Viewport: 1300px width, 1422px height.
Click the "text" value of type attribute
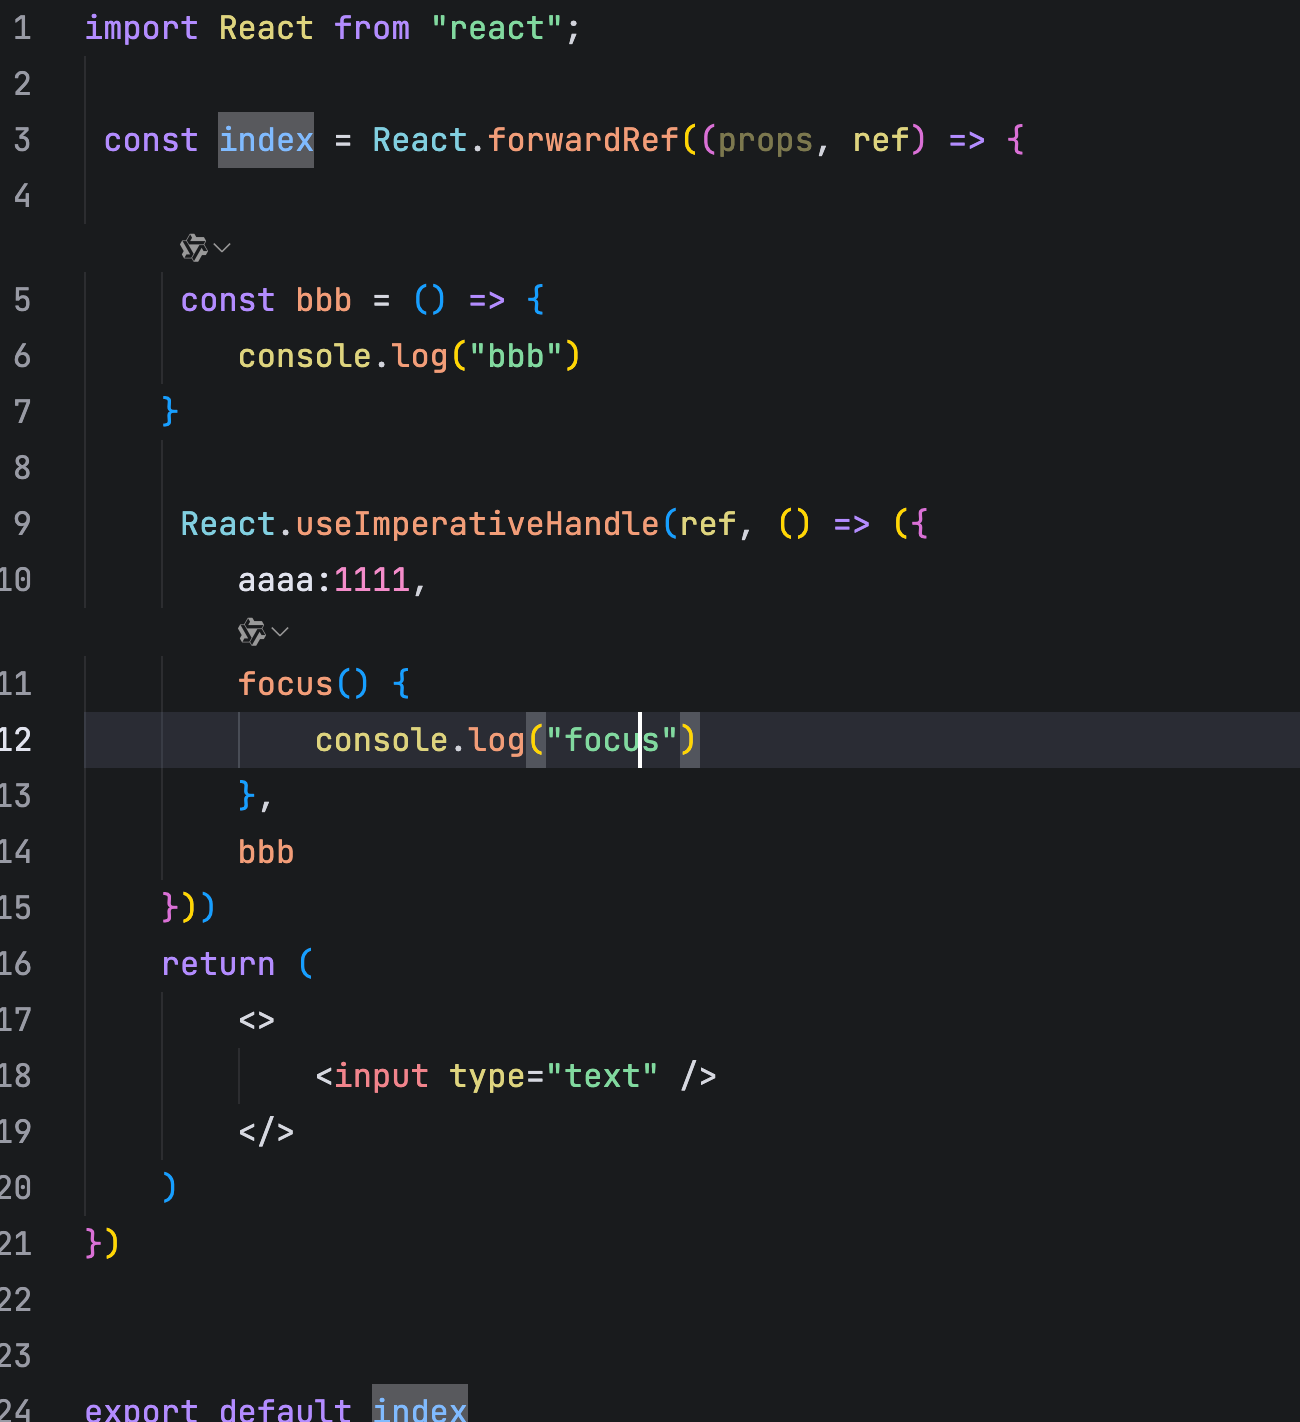pos(602,1076)
